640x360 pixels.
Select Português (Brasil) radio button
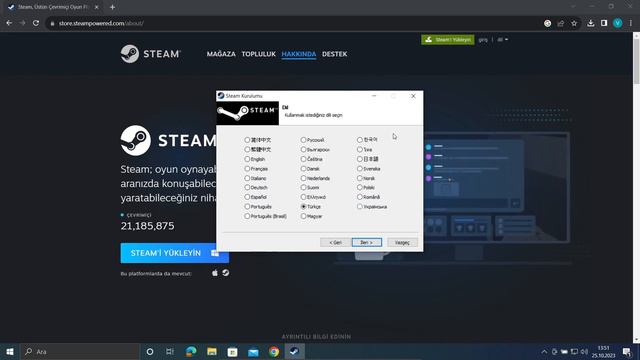[x=247, y=216]
